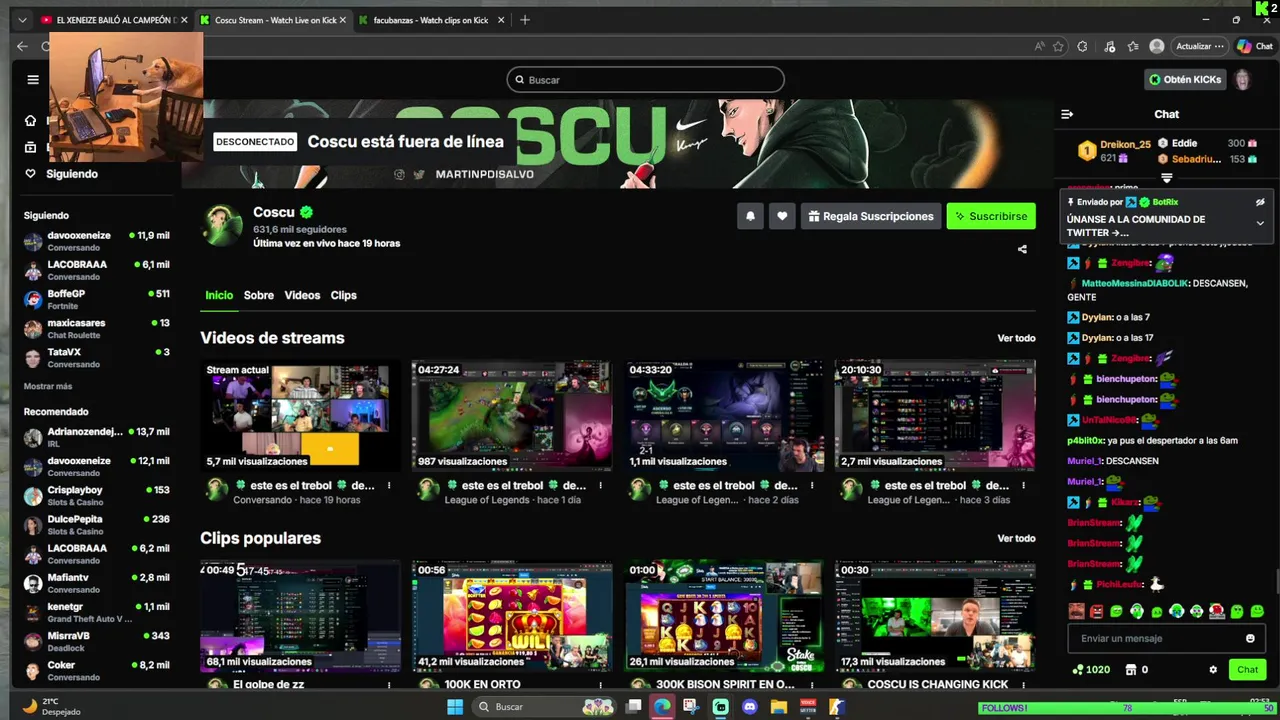
Task: Open options menu for the hace 3 días video
Action: (x=1023, y=486)
